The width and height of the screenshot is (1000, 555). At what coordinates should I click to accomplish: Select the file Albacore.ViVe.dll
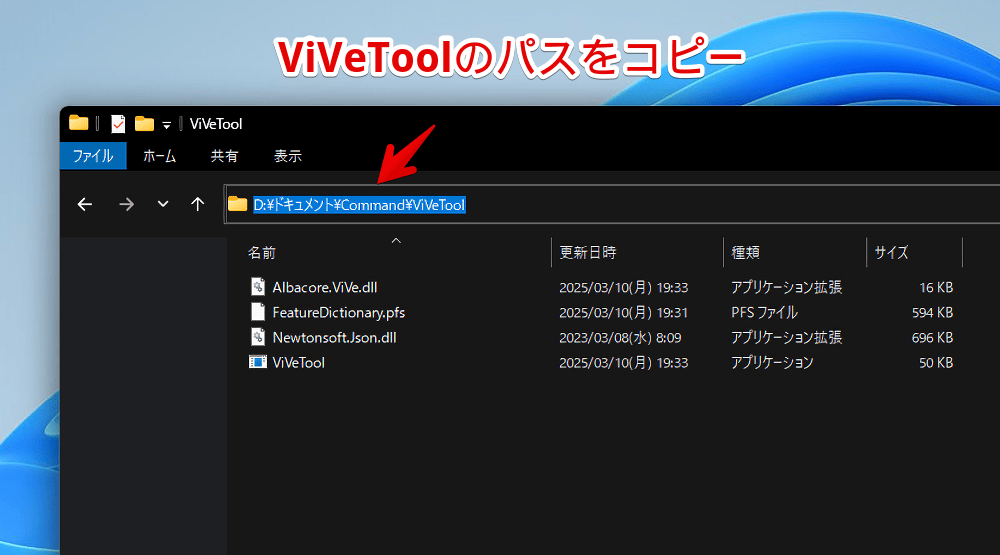tap(325, 287)
